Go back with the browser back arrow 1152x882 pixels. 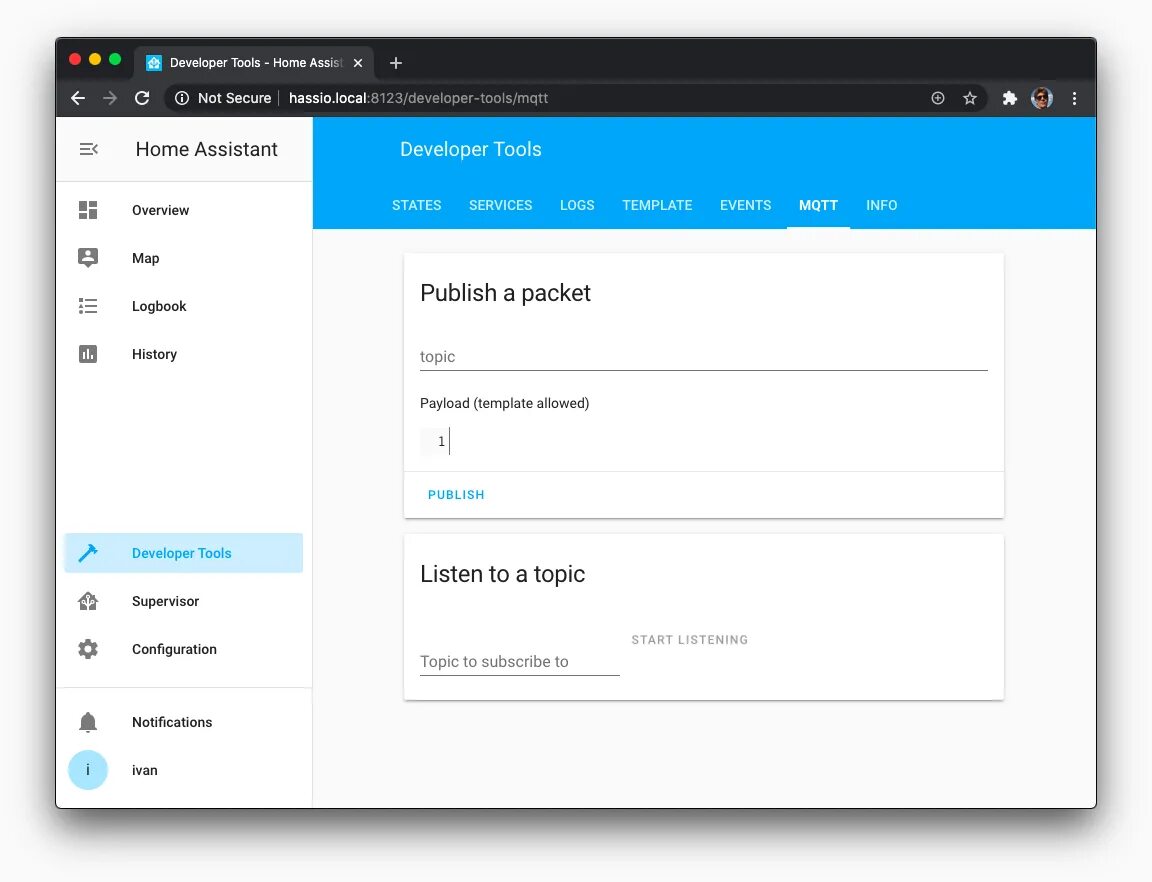tap(78, 98)
